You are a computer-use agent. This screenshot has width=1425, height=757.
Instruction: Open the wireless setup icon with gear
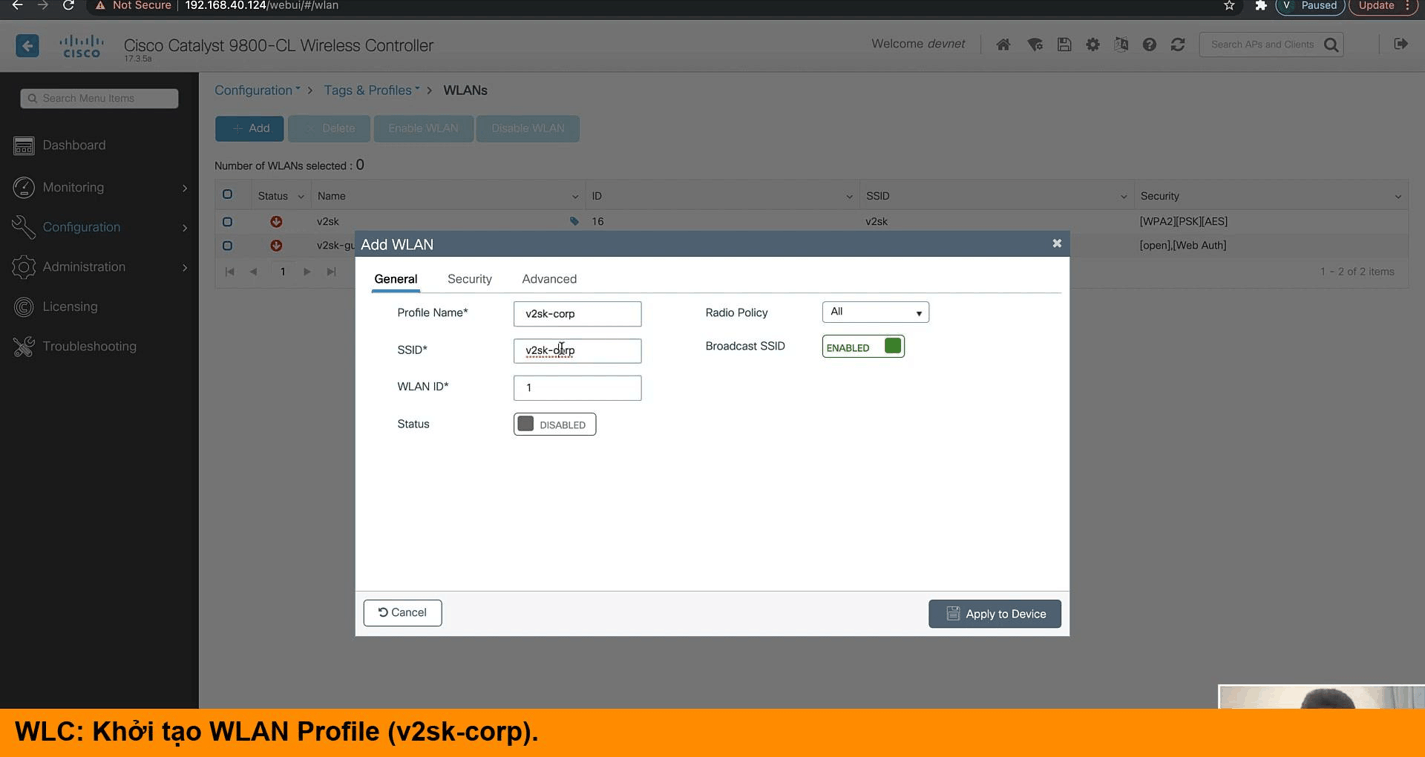point(1035,44)
